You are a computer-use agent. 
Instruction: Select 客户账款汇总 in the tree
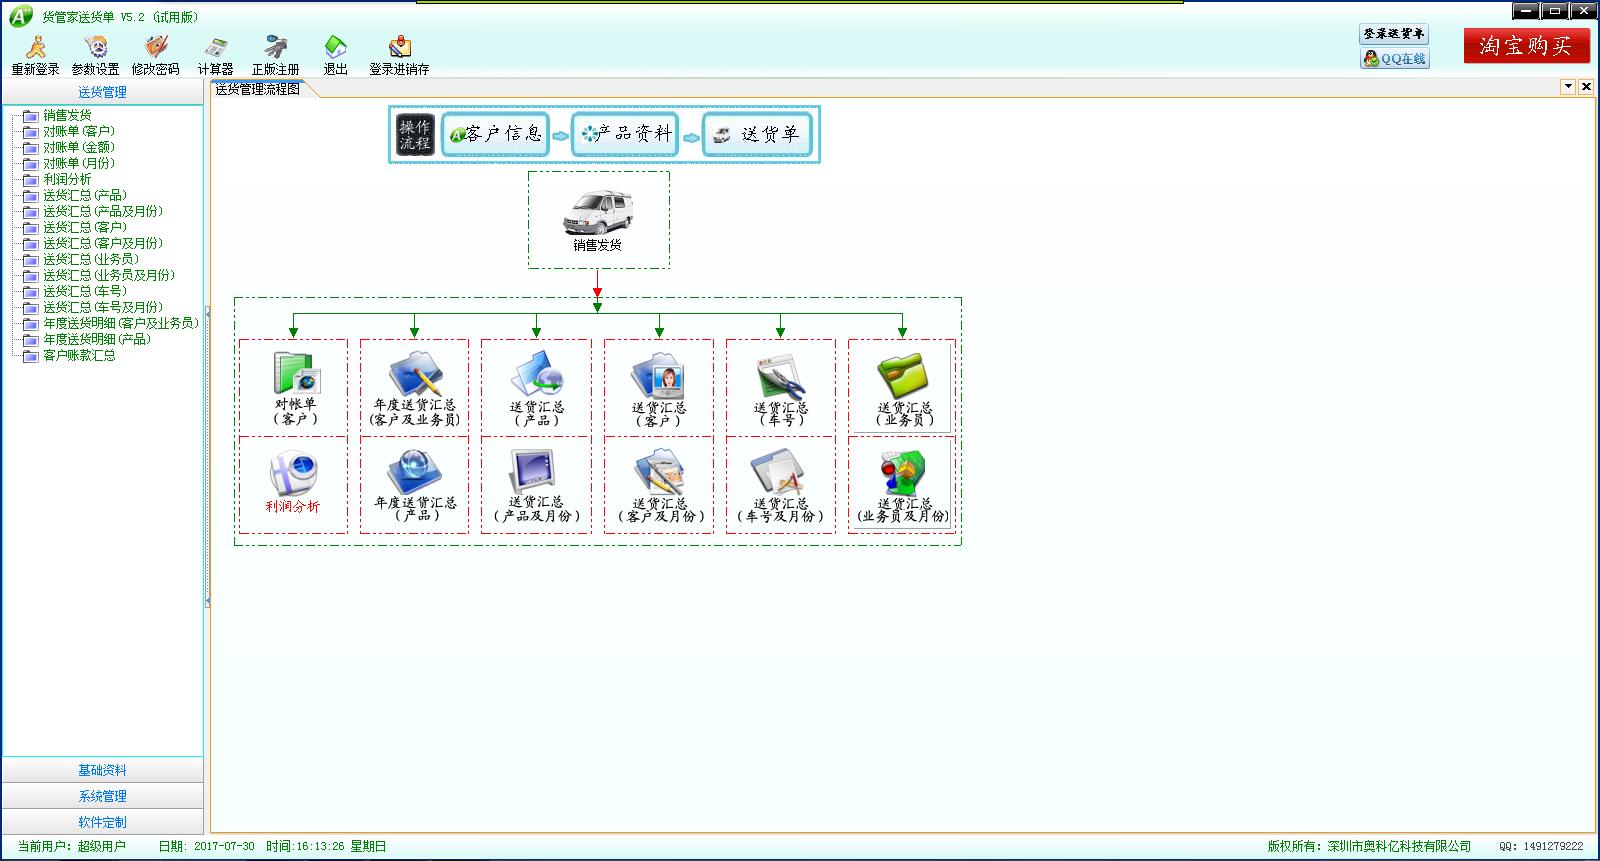point(79,355)
